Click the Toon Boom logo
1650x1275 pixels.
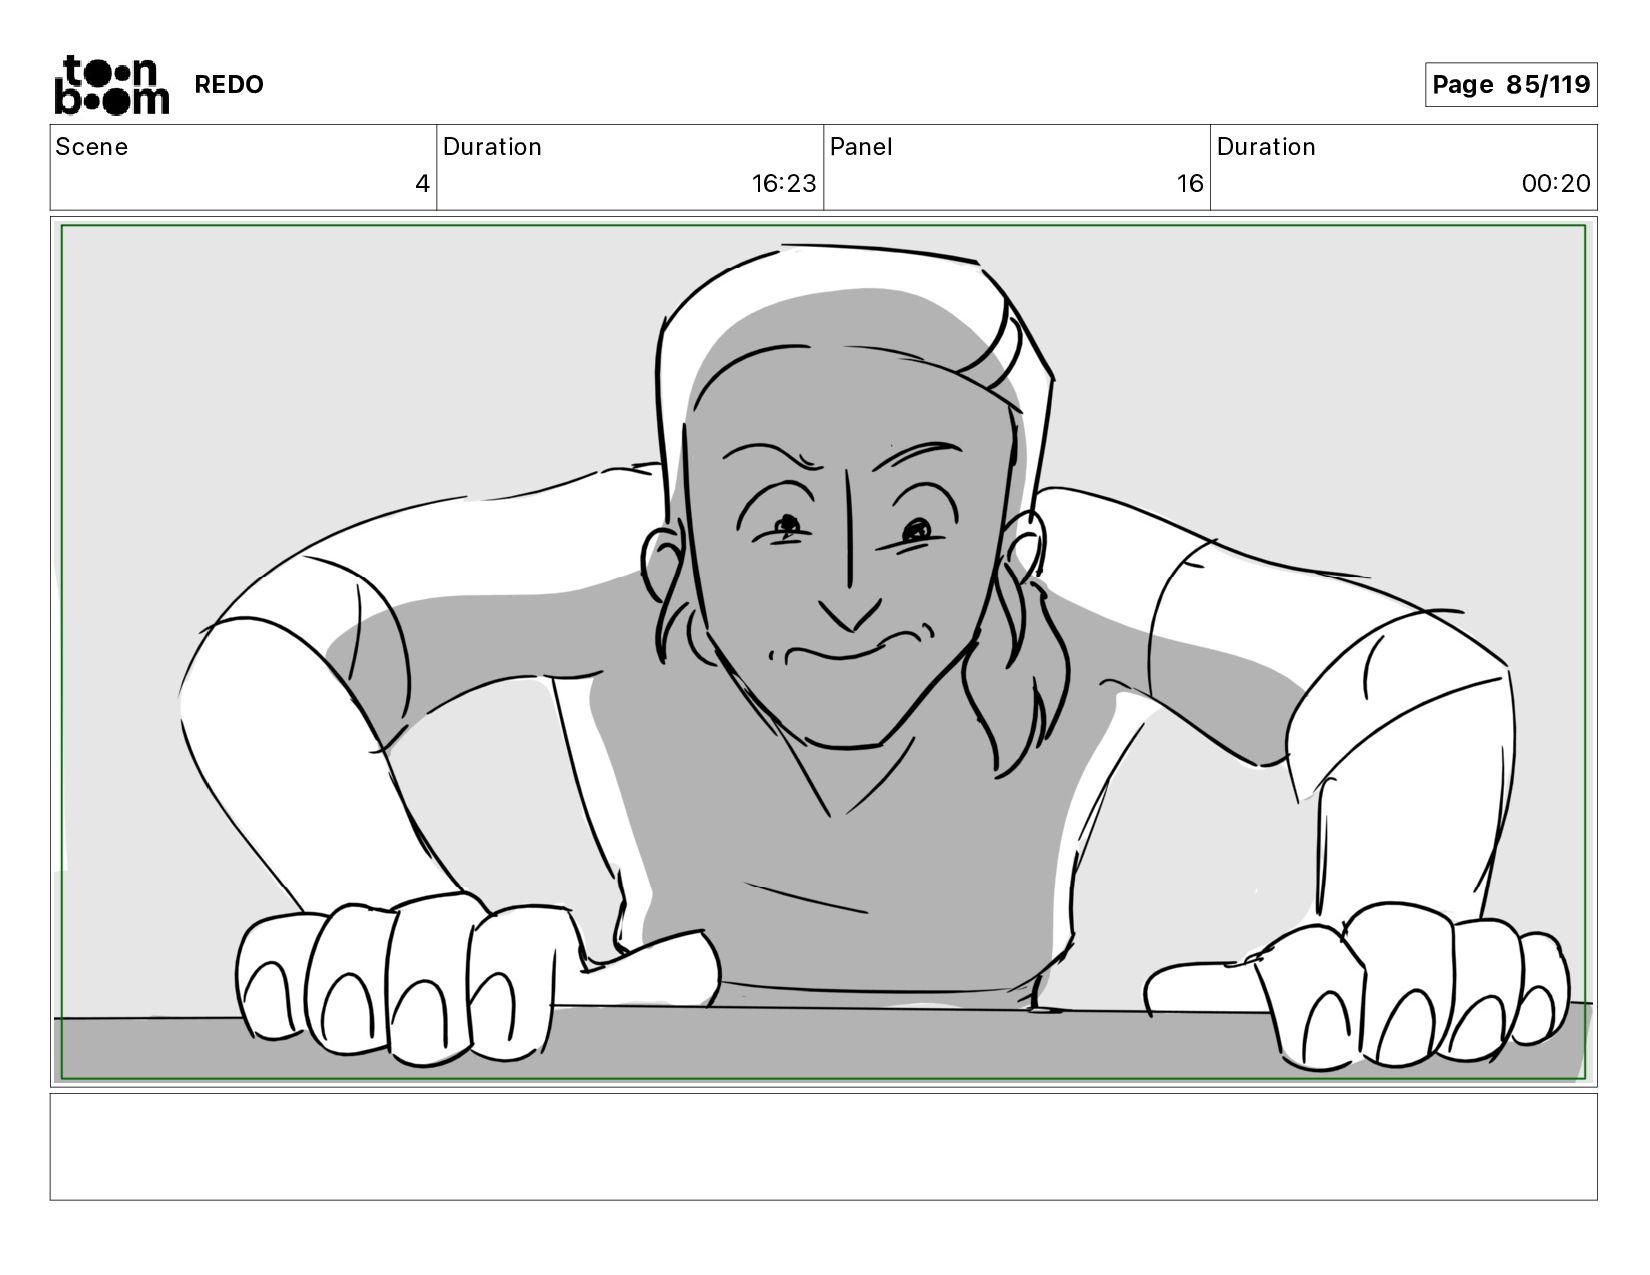tap(111, 85)
